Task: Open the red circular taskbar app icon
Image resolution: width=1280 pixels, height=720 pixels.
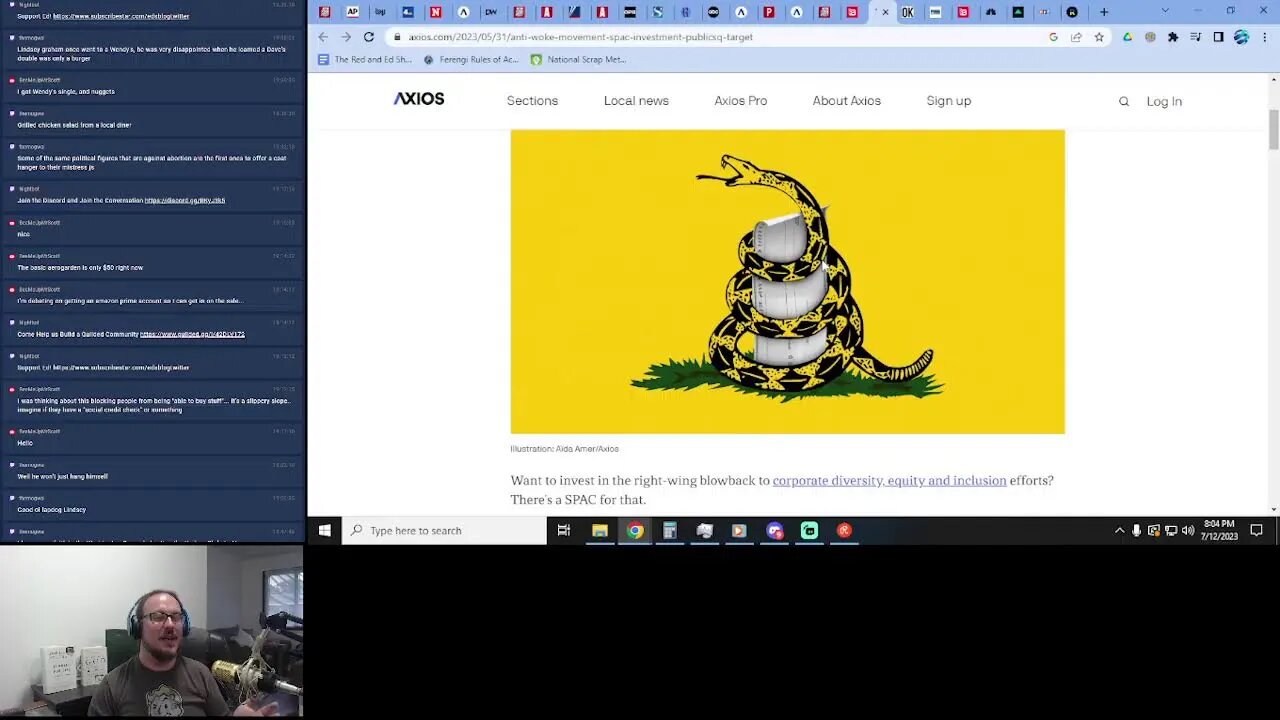Action: click(844, 531)
